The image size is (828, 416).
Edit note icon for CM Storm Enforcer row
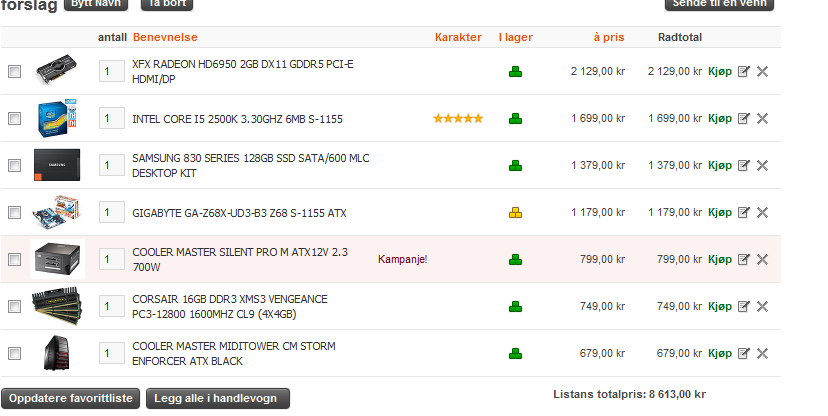coord(744,353)
